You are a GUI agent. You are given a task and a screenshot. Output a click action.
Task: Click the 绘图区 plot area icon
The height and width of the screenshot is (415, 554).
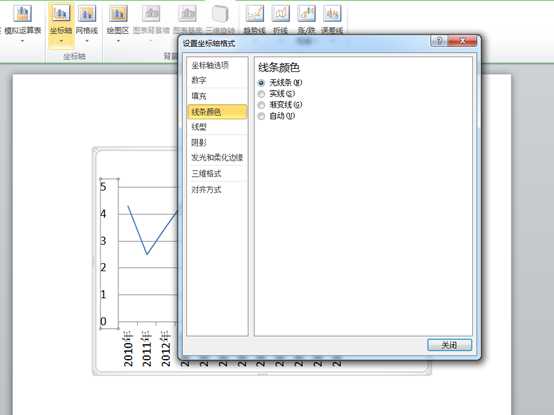(118, 13)
